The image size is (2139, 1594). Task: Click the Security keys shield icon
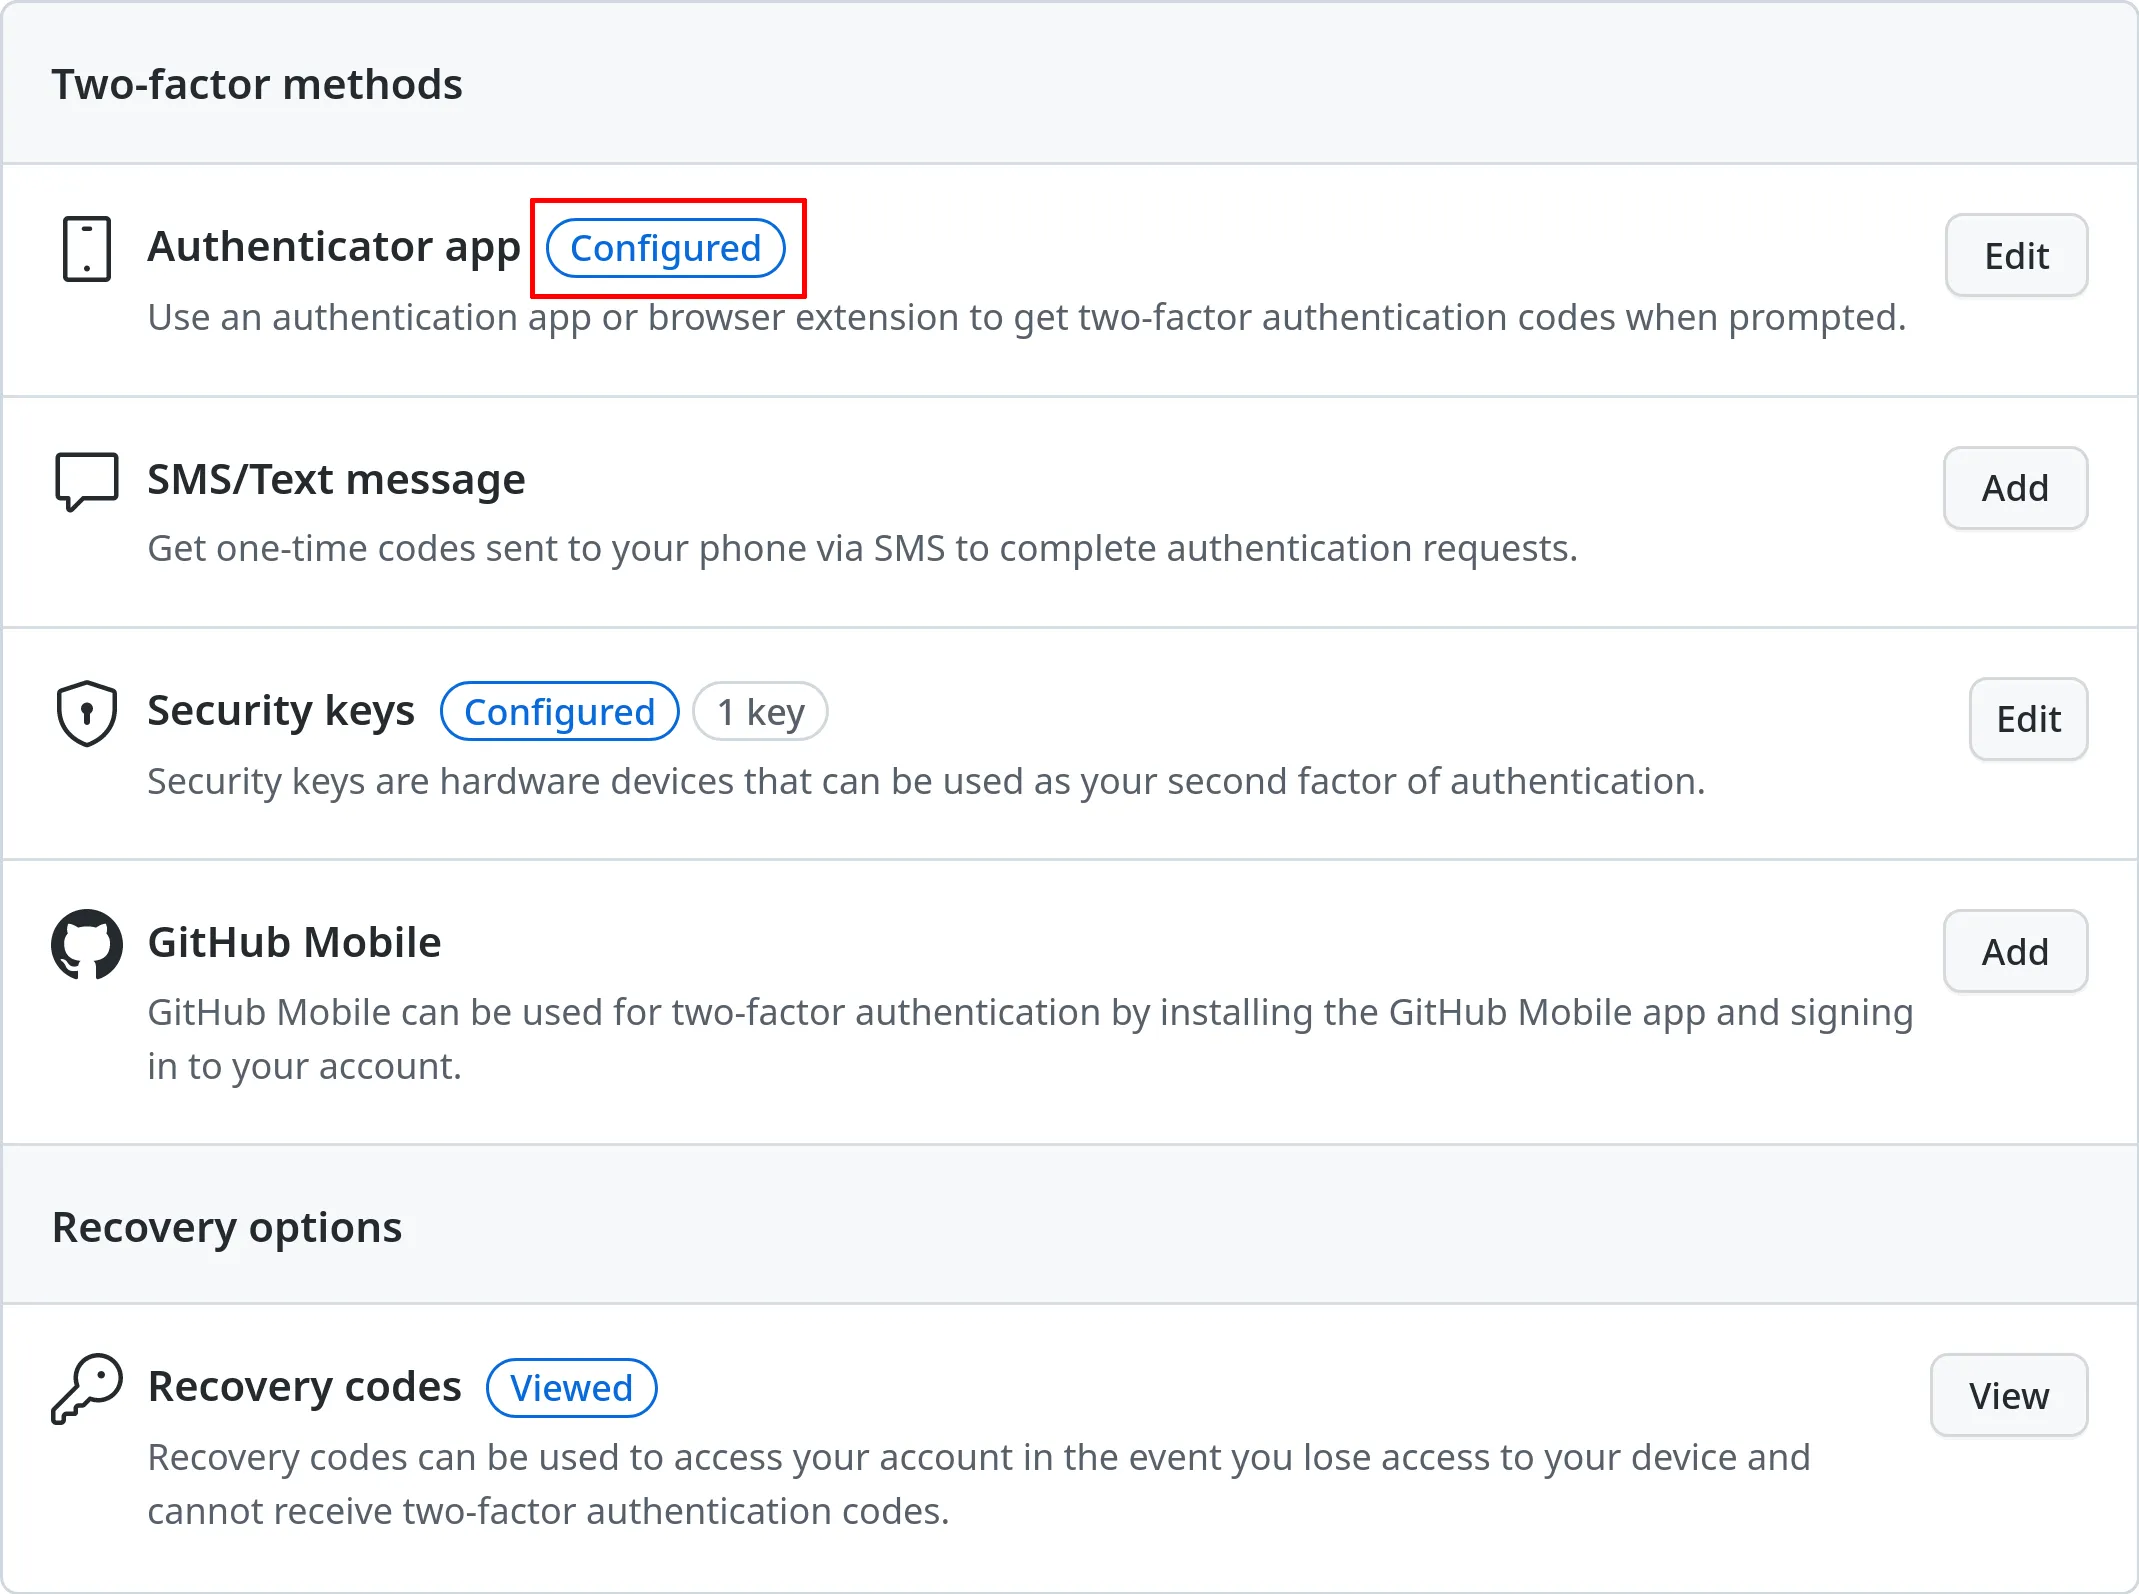pyautogui.click(x=87, y=713)
